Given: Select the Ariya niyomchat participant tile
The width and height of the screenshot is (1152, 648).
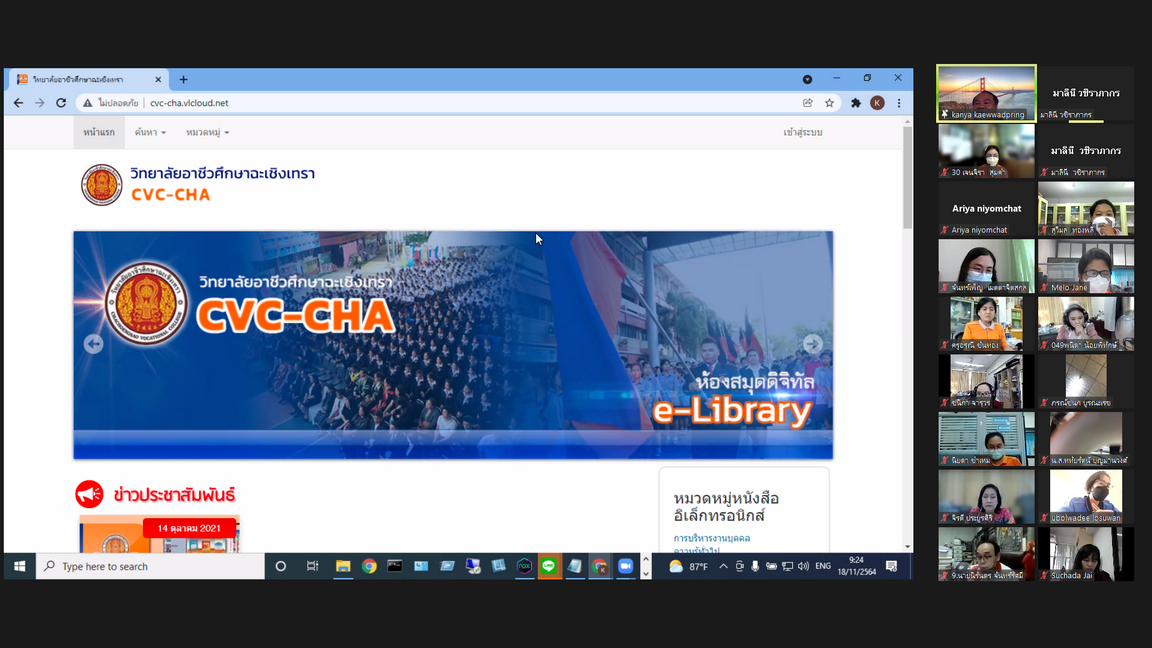Looking at the screenshot, I should tap(987, 209).
